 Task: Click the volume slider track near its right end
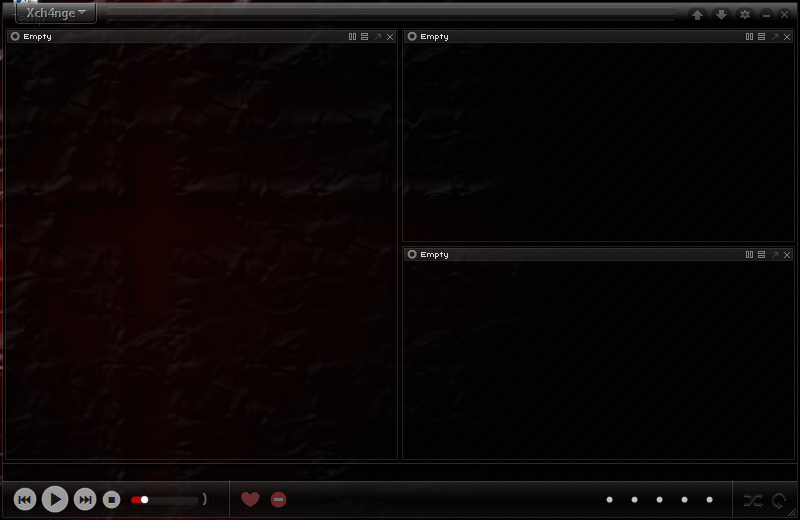click(194, 500)
